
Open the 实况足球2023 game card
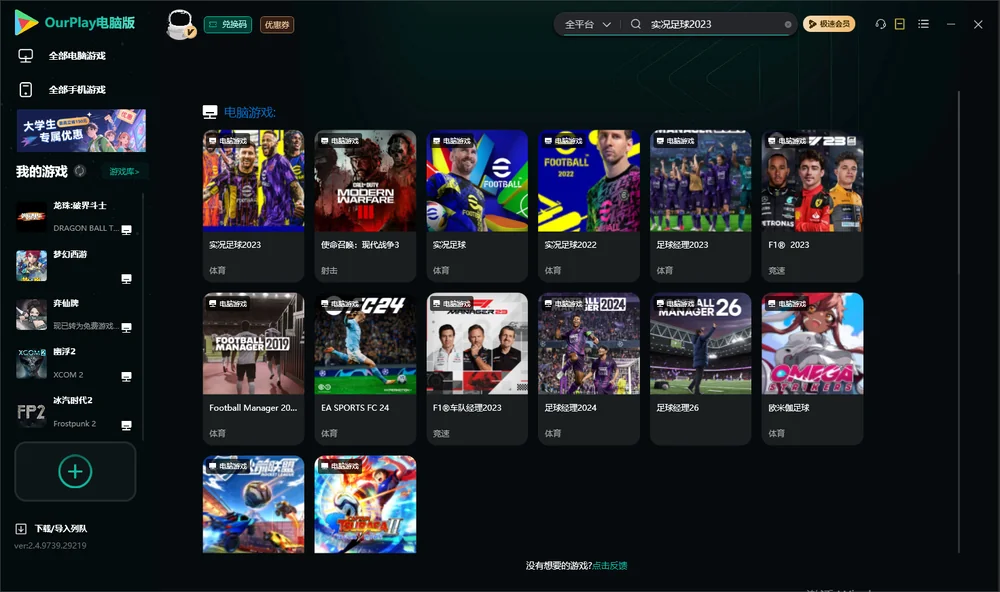pos(253,205)
